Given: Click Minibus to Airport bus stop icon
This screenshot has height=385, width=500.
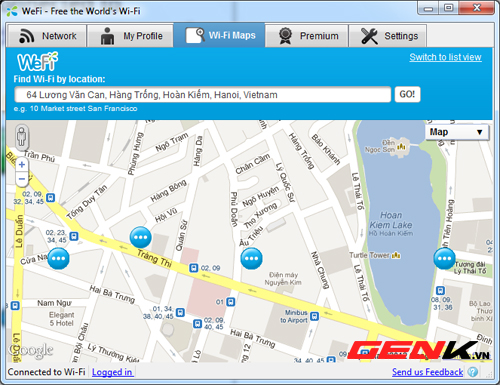Looking at the screenshot, I should click(314, 316).
